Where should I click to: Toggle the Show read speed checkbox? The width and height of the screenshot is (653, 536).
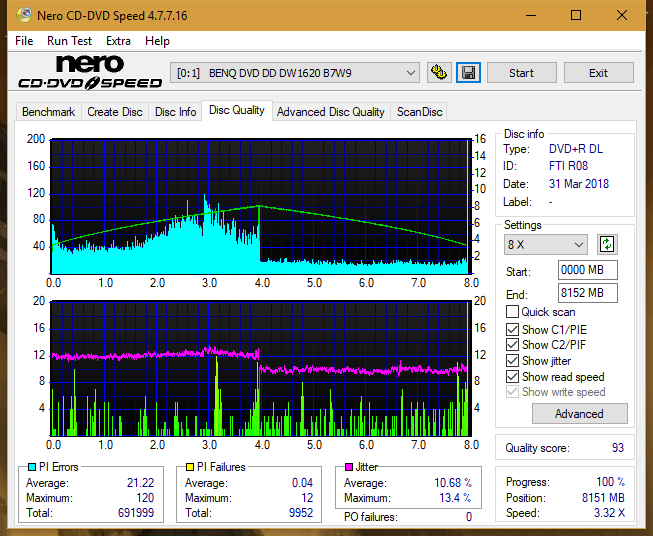point(512,376)
